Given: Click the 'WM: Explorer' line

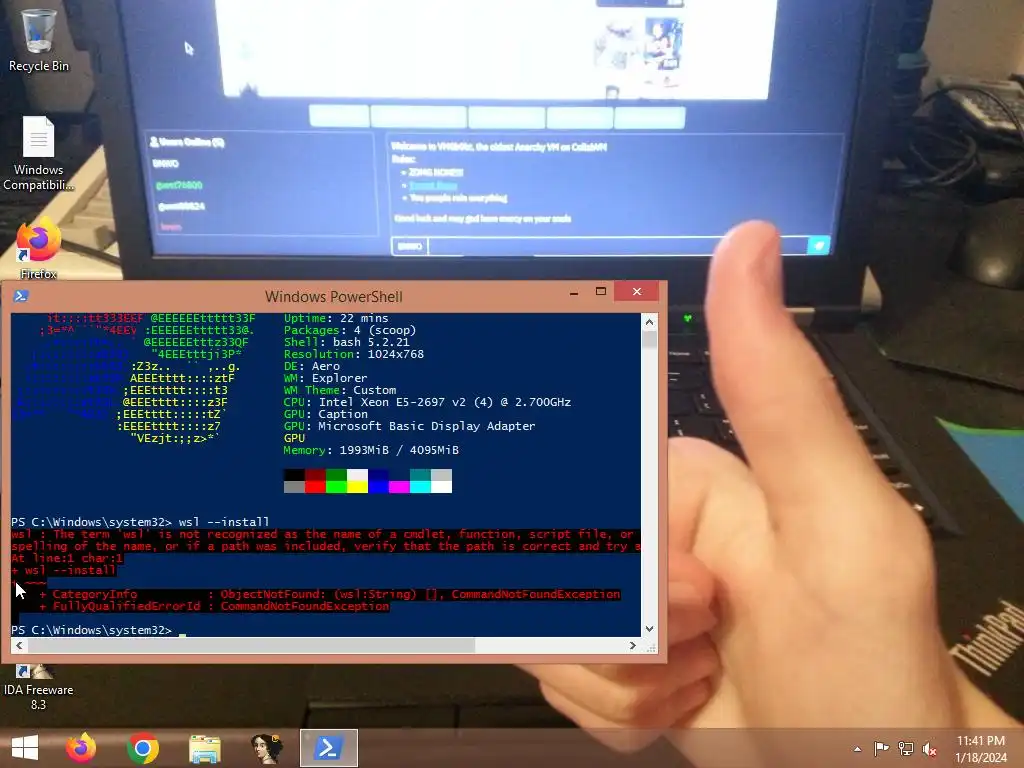Looking at the screenshot, I should (x=326, y=378).
